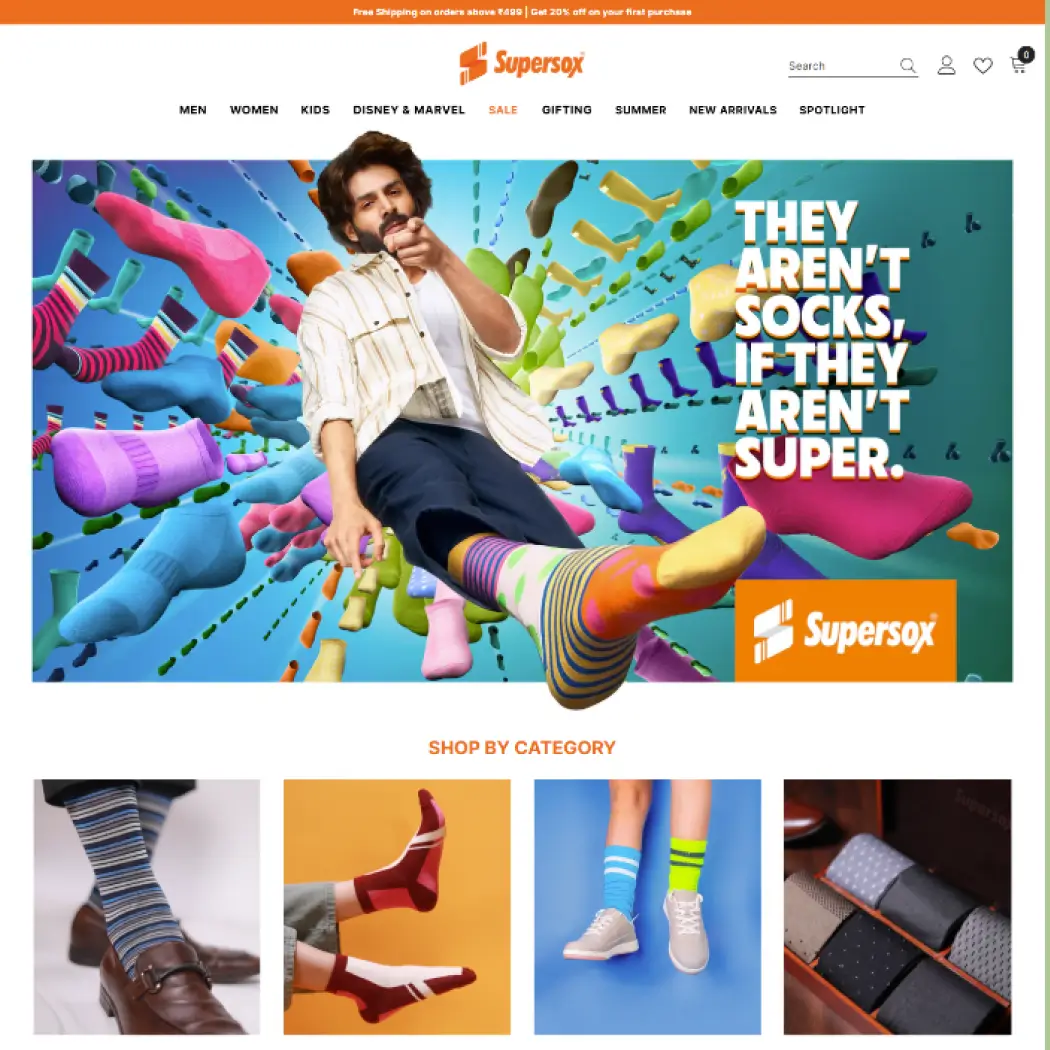Click the free shipping announcement bar

[522, 12]
